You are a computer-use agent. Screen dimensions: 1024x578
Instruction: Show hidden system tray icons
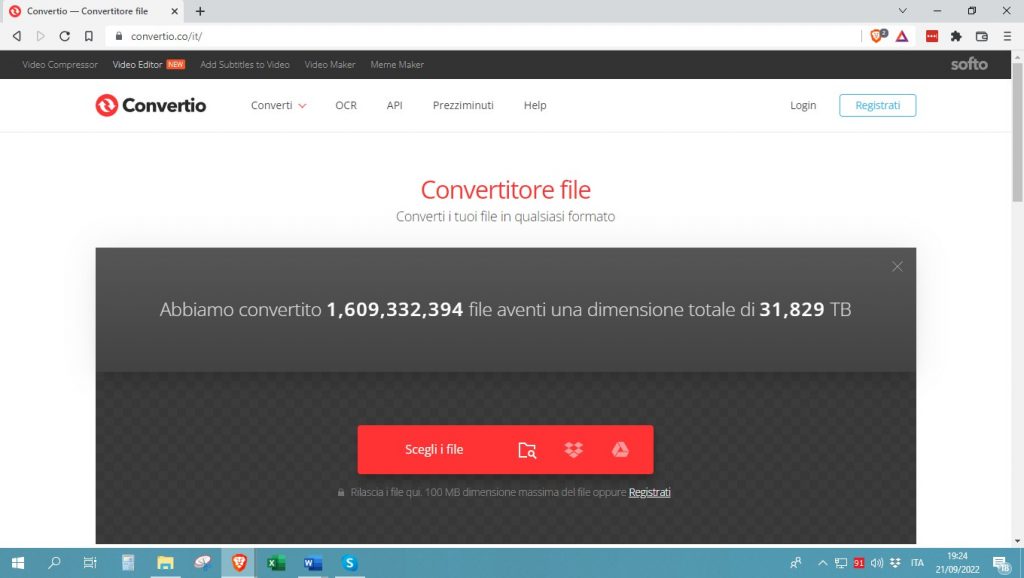coord(823,563)
